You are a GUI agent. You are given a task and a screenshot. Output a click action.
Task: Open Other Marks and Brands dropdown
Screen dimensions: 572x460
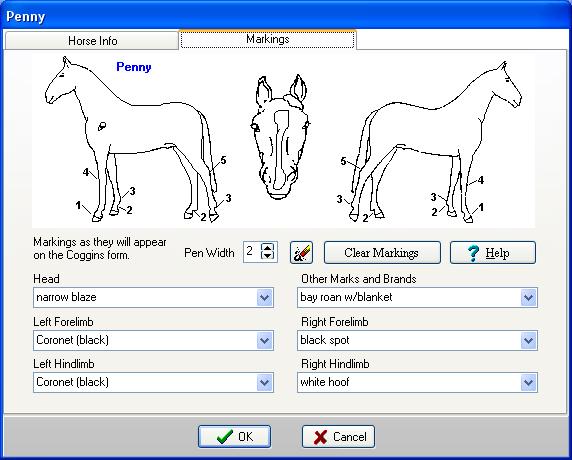tap(529, 297)
